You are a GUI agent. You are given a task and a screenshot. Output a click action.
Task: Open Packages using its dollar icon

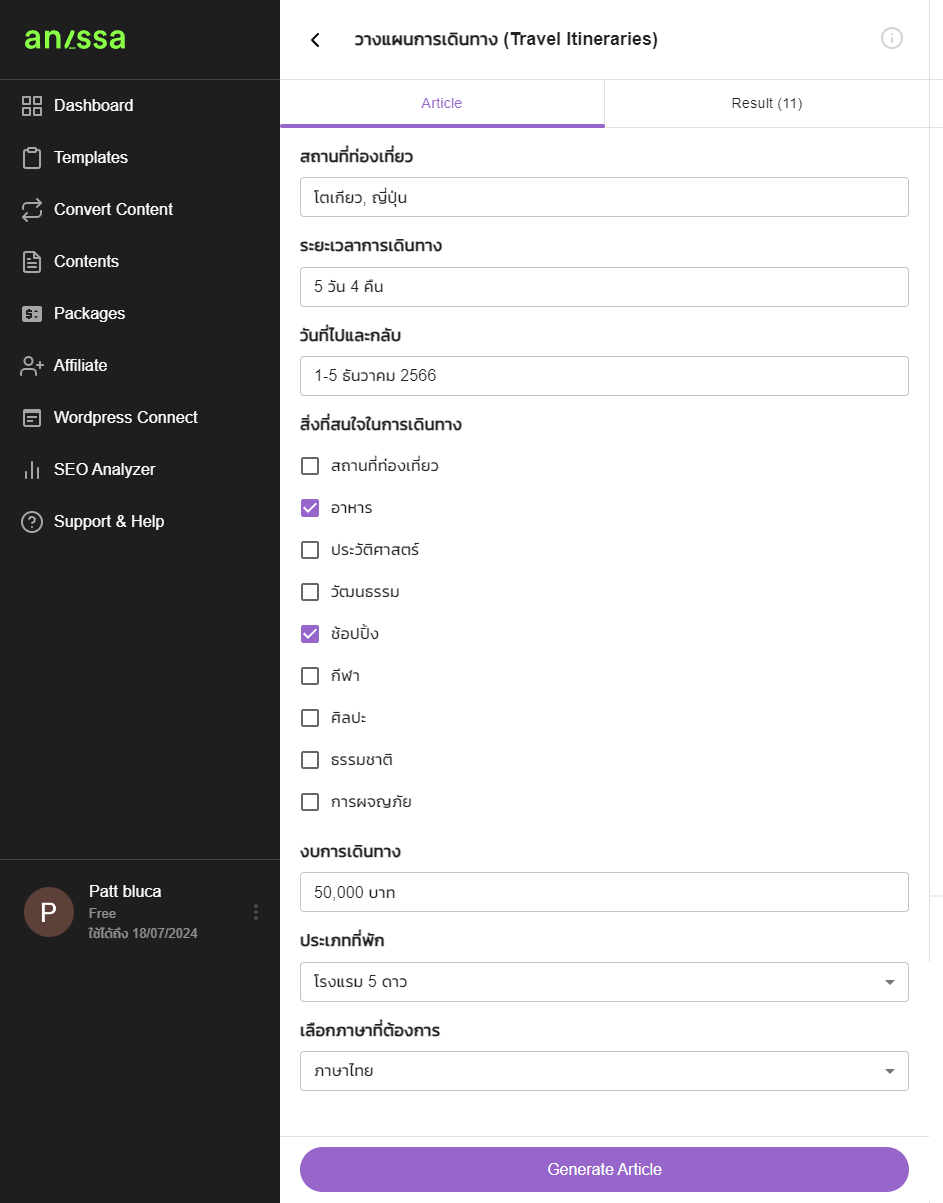32,313
